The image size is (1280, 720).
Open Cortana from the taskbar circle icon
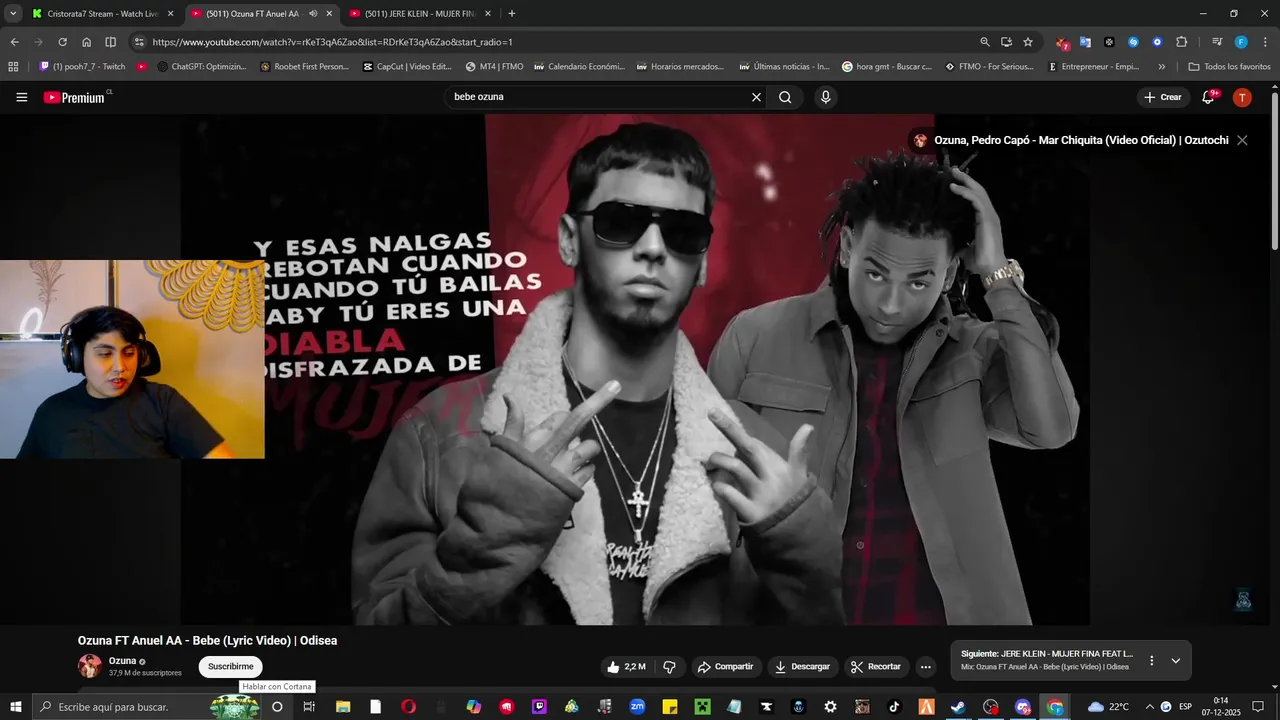pyautogui.click(x=277, y=707)
